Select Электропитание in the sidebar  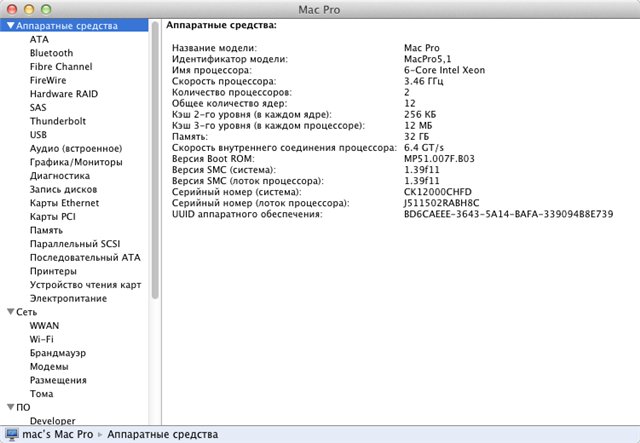pos(68,298)
